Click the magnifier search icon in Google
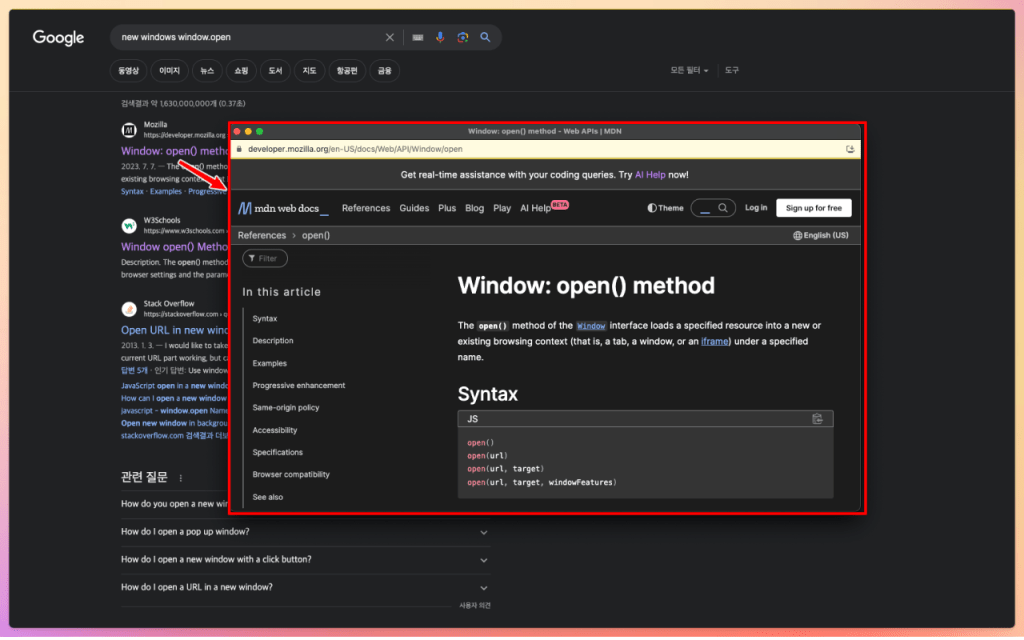 pos(485,38)
